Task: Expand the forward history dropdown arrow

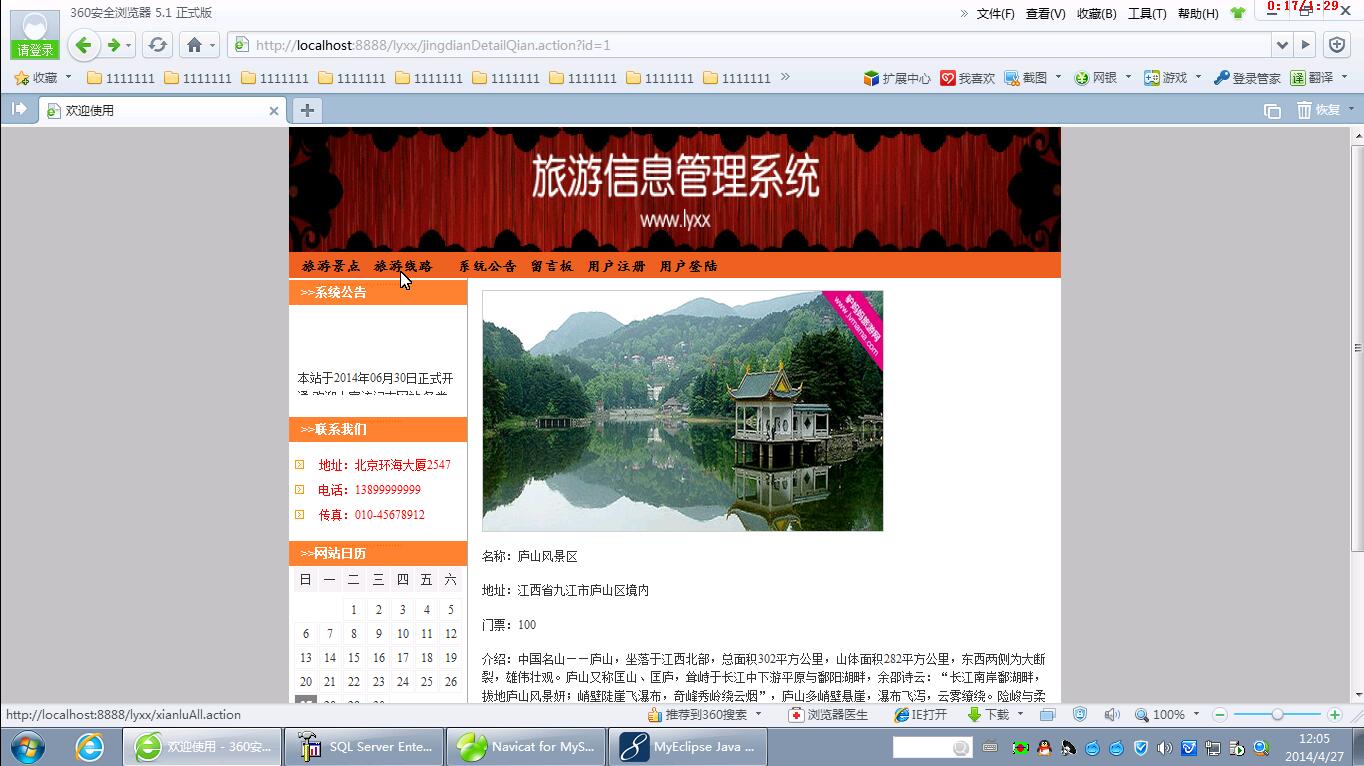Action: 129,46
